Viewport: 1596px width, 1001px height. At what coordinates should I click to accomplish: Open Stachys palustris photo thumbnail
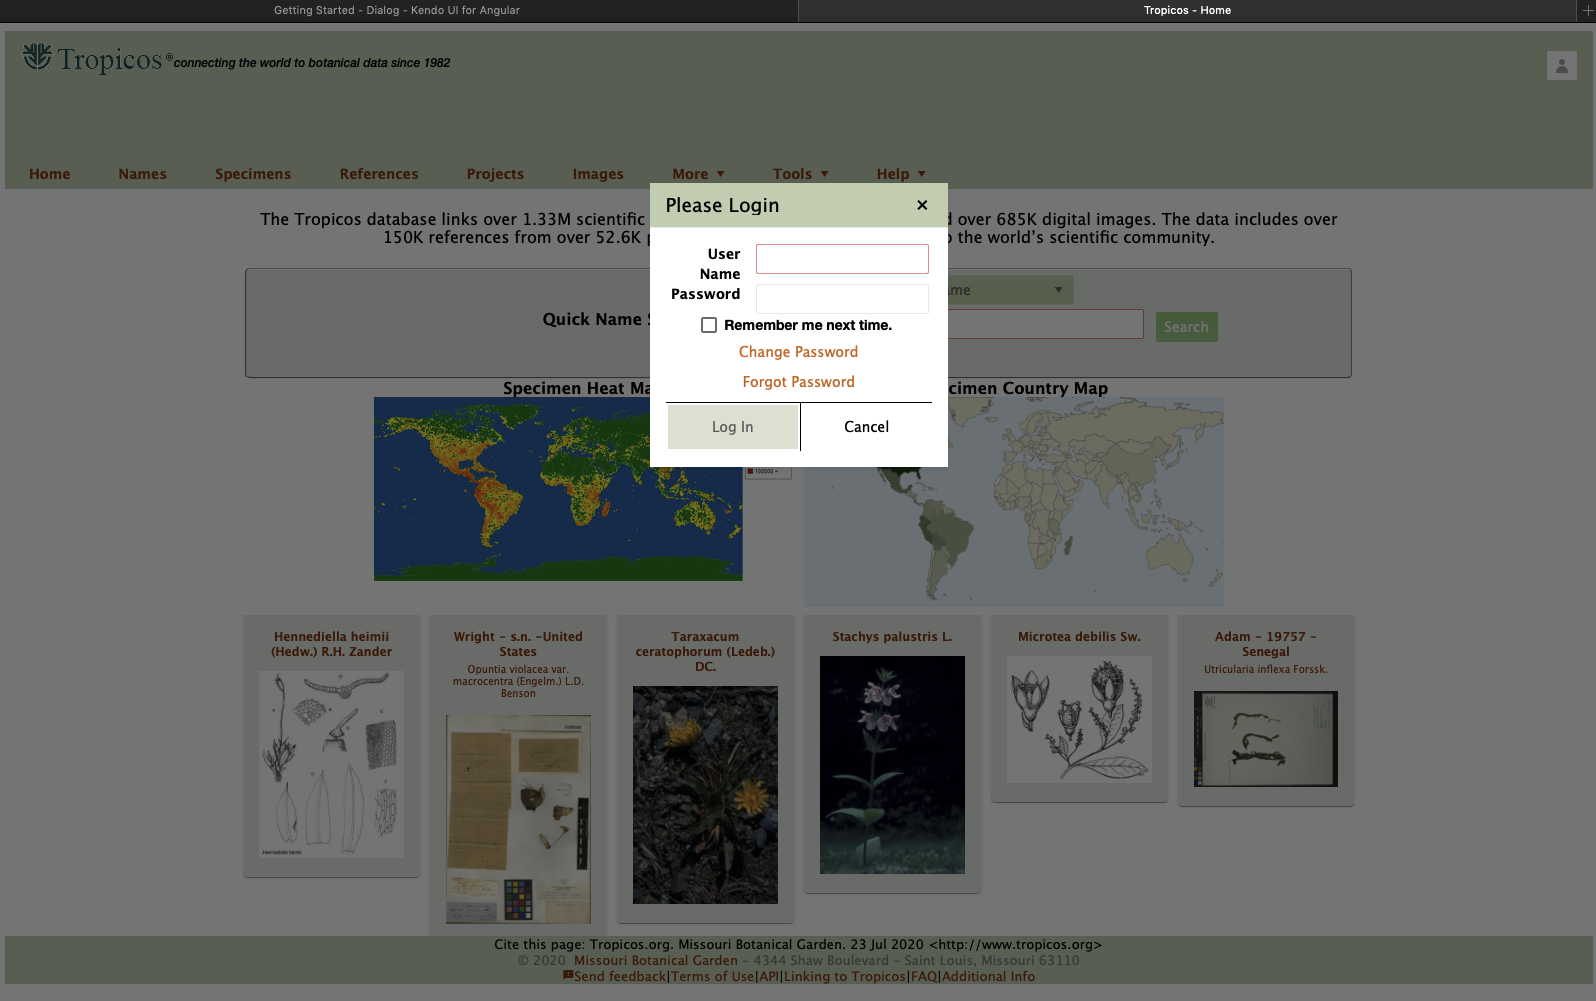click(892, 765)
